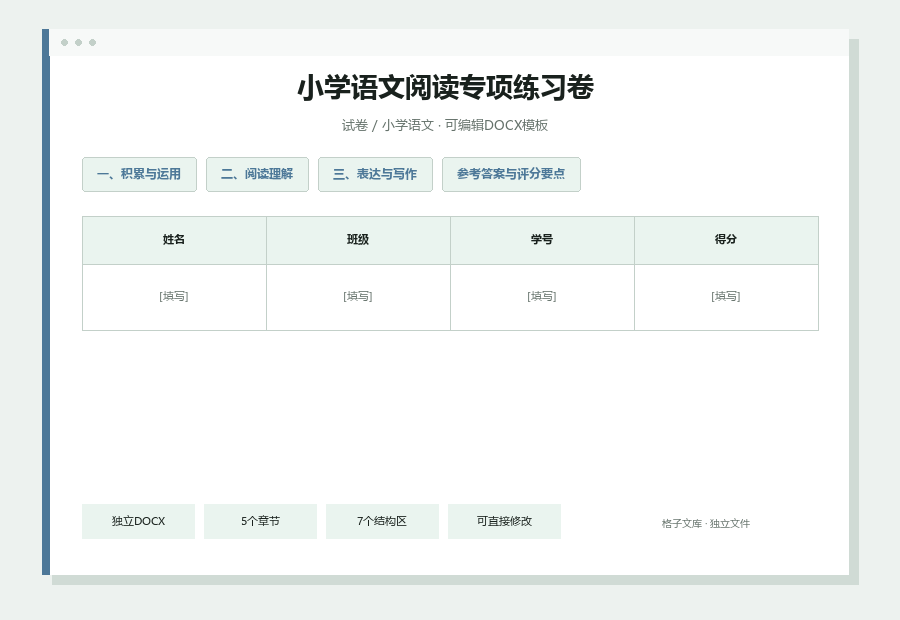This screenshot has width=900, height=620.
Task: Click the 得分 table header
Action: click(x=726, y=240)
